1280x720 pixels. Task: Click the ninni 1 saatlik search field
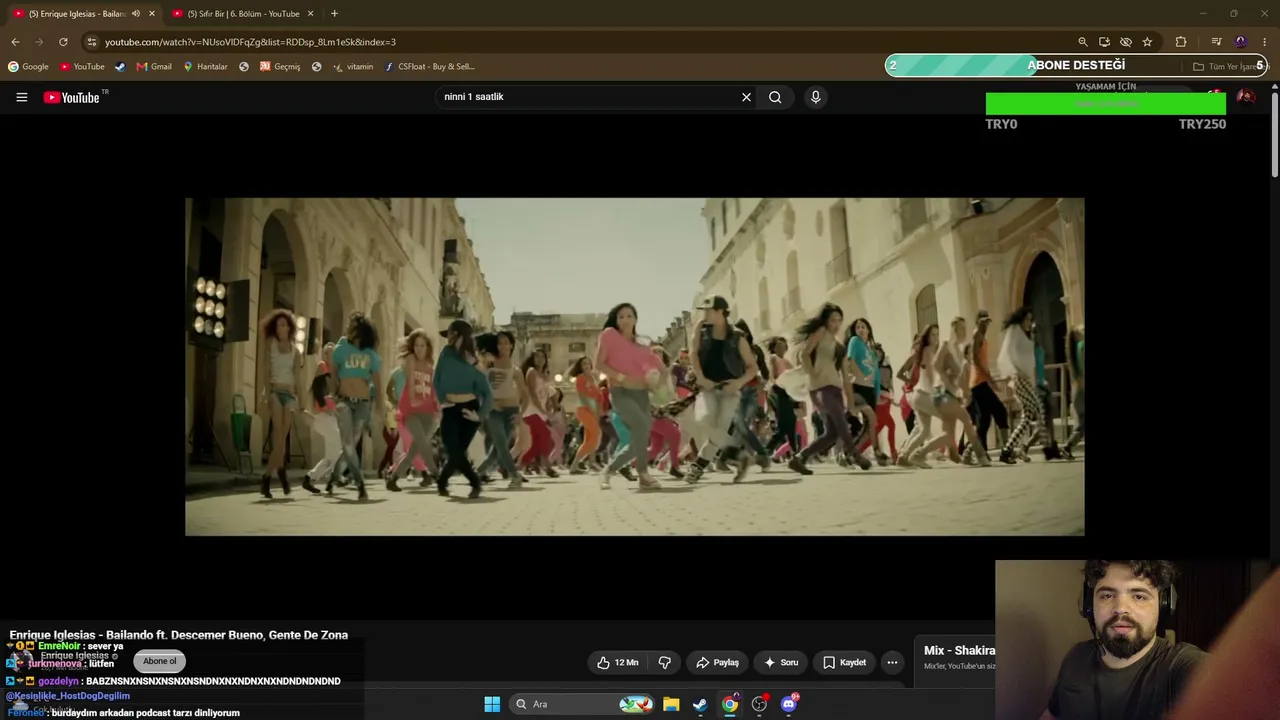point(587,97)
